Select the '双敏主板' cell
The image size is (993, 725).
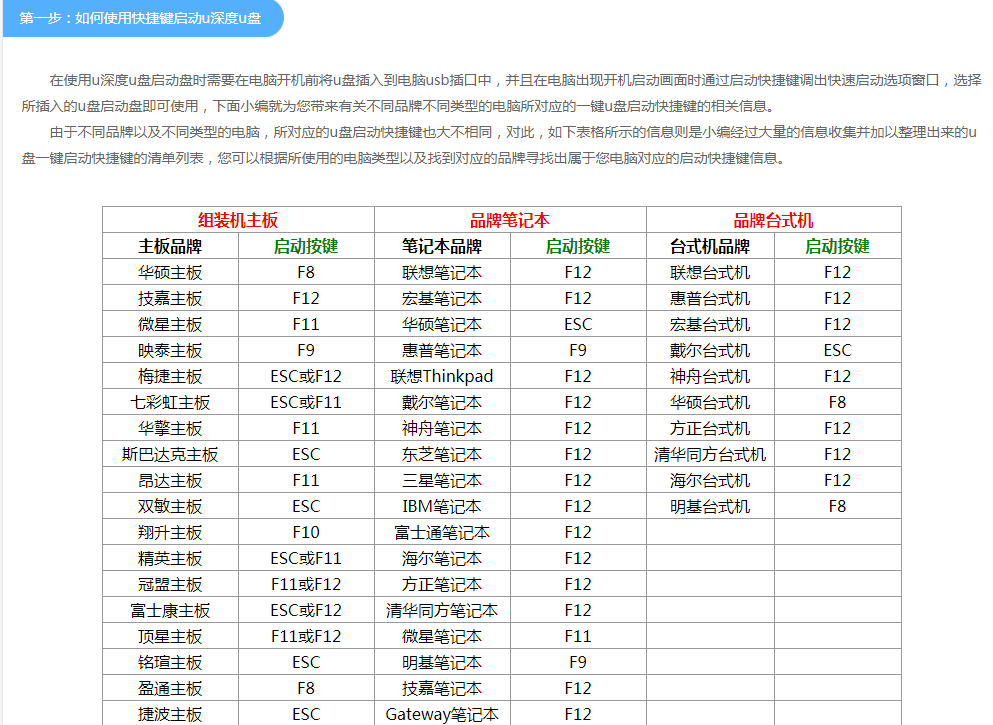pyautogui.click(x=170, y=506)
